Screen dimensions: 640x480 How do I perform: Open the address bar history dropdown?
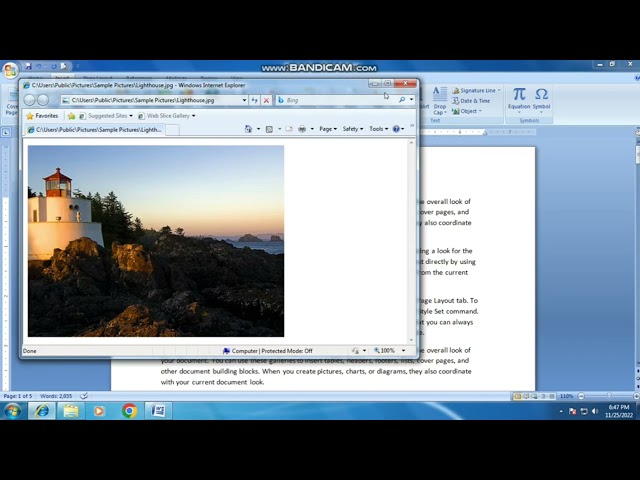pyautogui.click(x=244, y=100)
